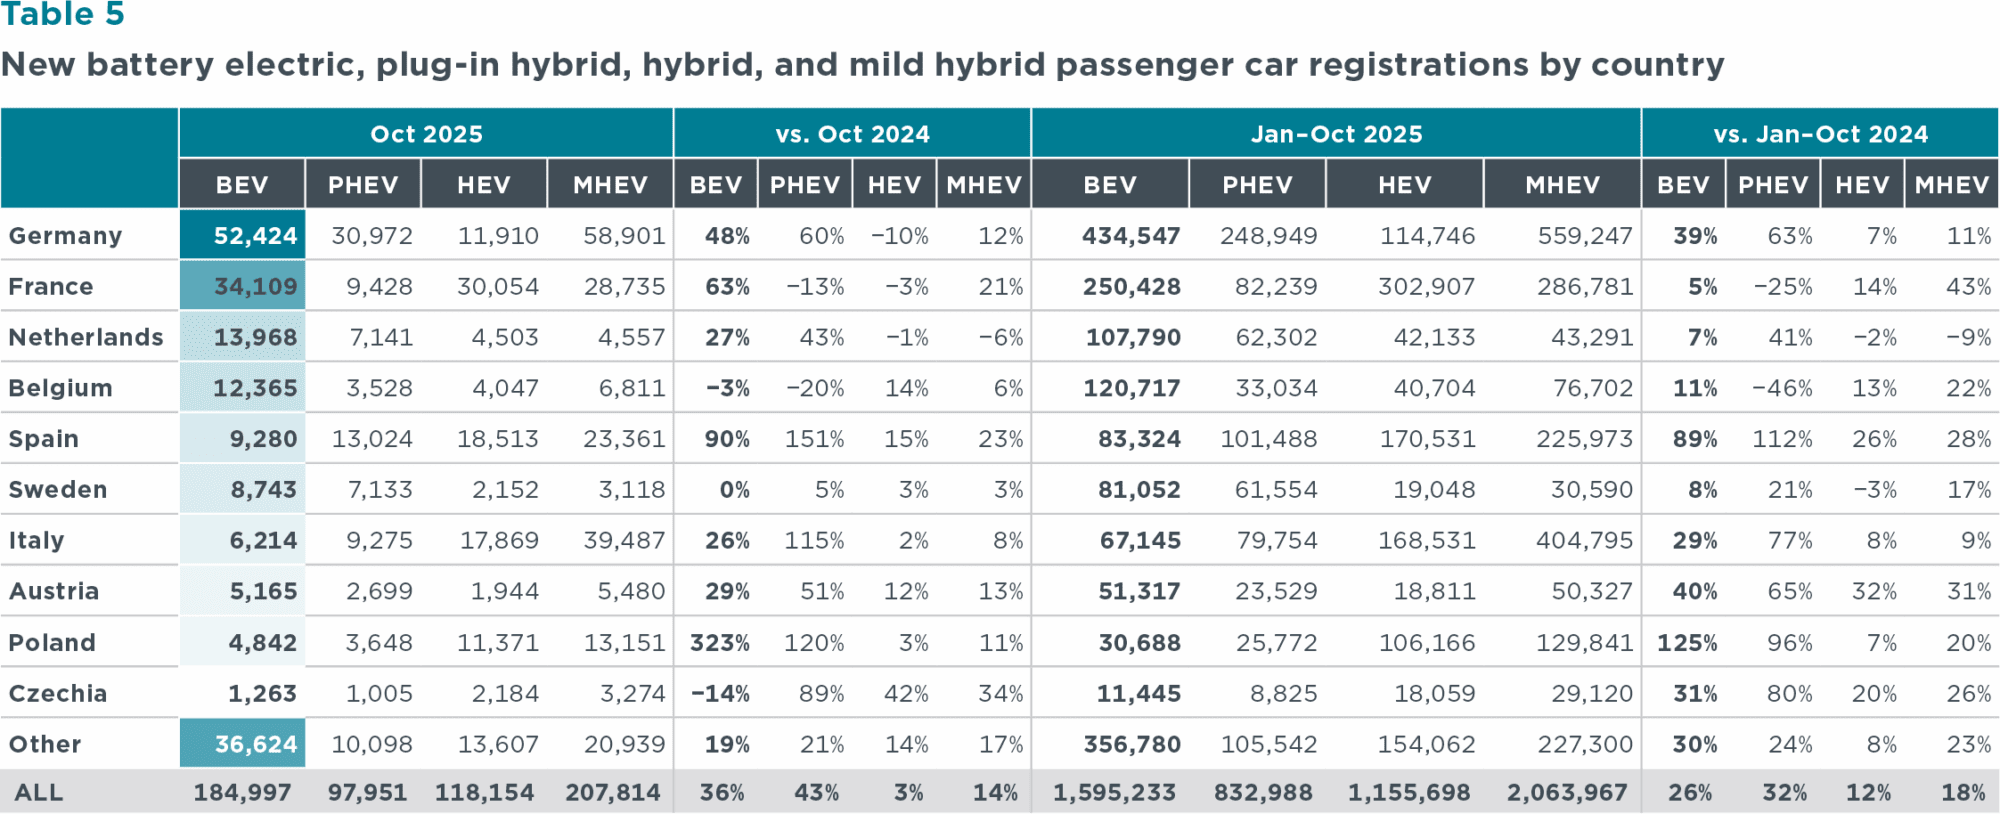Viewport: 2000px width, 814px height.
Task: Select the Netherlands row label
Action: tap(86, 338)
